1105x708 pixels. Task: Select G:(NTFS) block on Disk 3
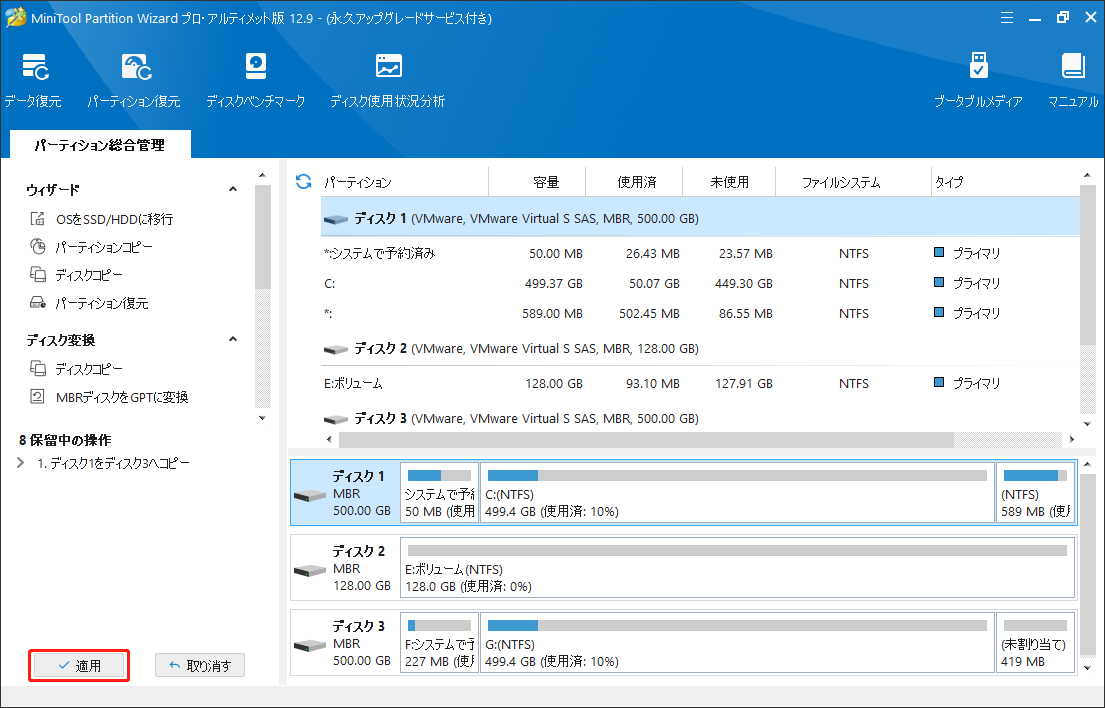tap(737, 643)
